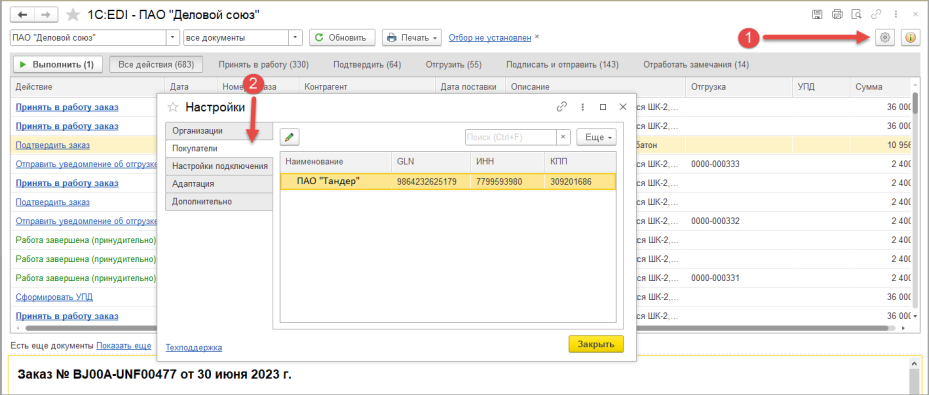Click the printer icon in title bar

coord(837,14)
